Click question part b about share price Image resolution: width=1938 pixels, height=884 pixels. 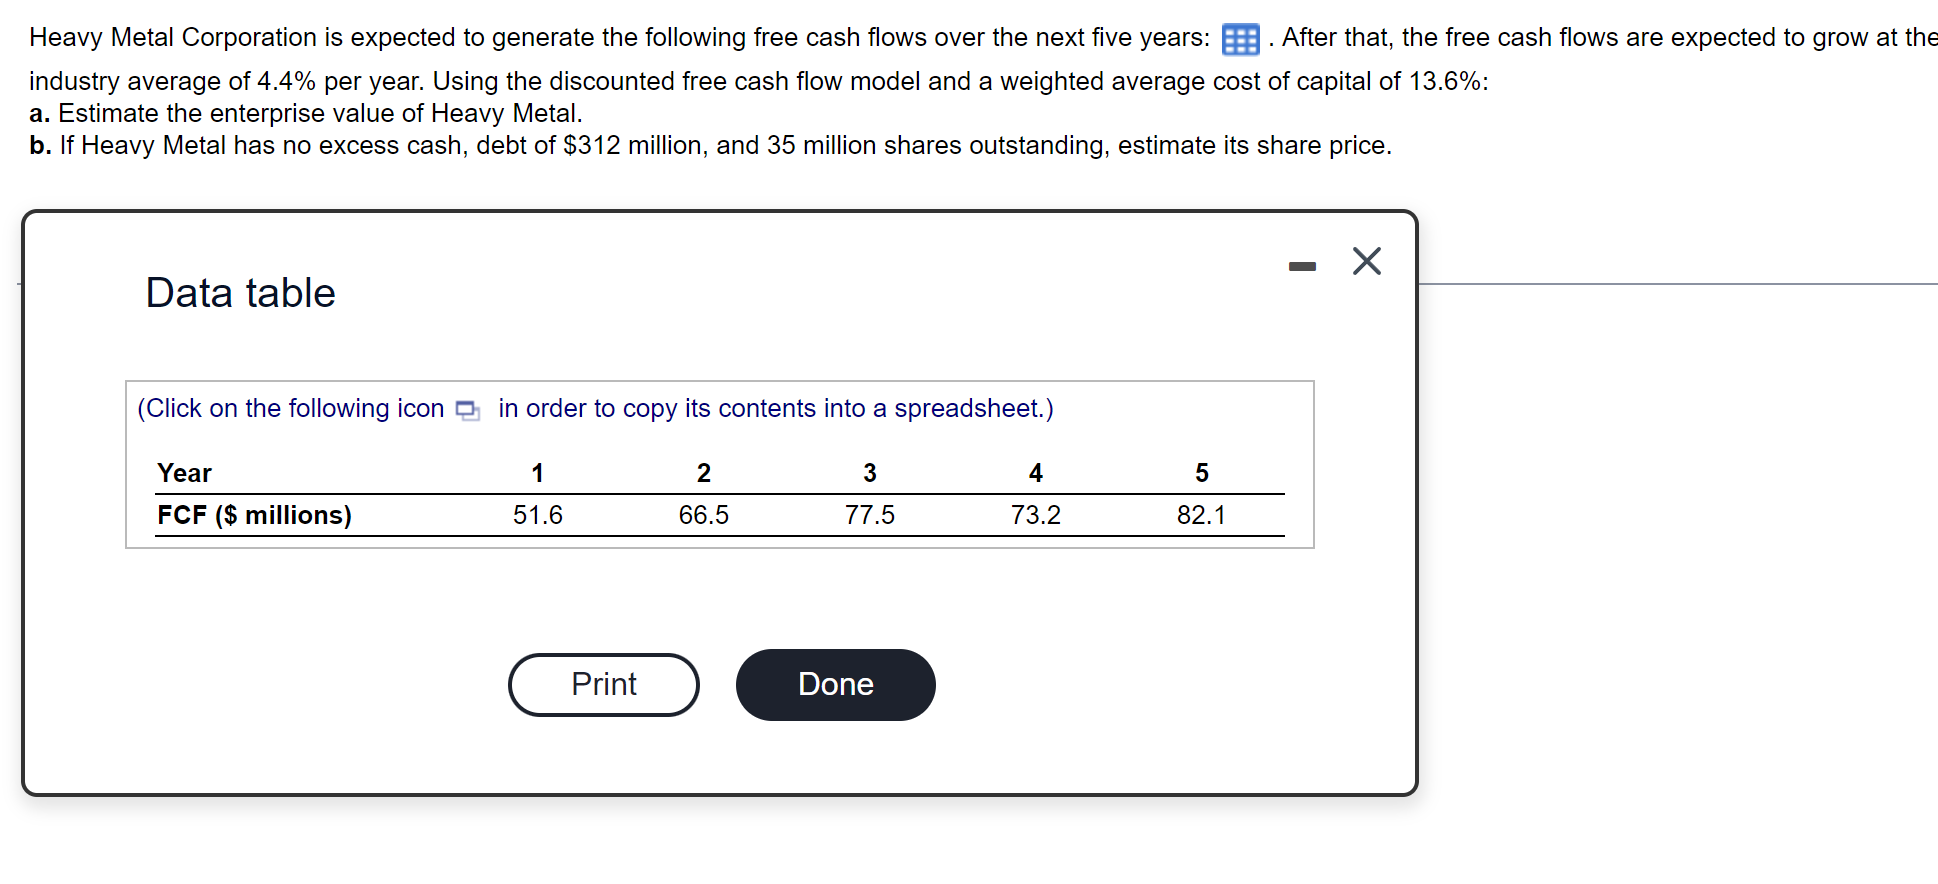click(x=710, y=146)
